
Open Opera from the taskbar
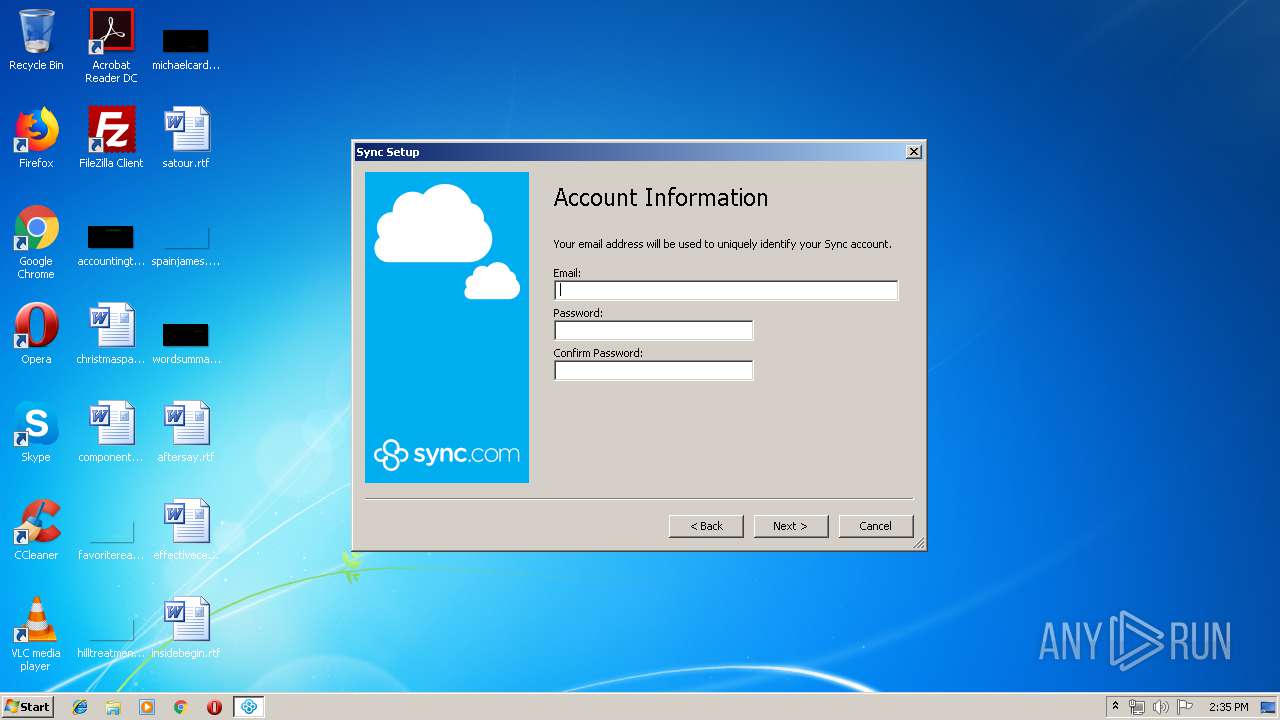coord(214,707)
